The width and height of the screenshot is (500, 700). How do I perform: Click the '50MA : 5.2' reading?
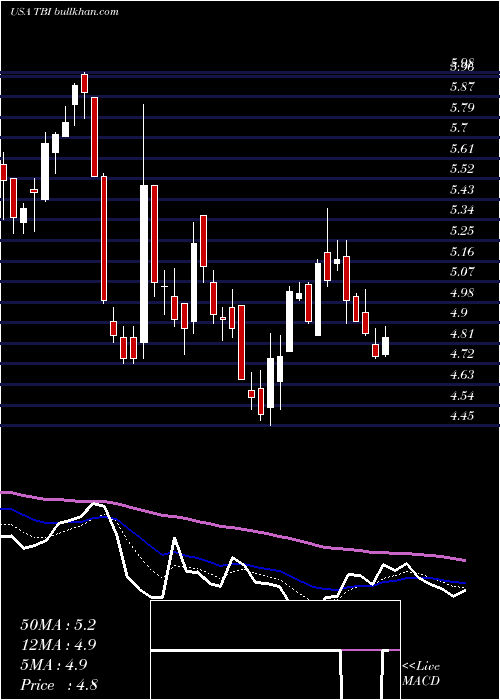tap(58, 625)
